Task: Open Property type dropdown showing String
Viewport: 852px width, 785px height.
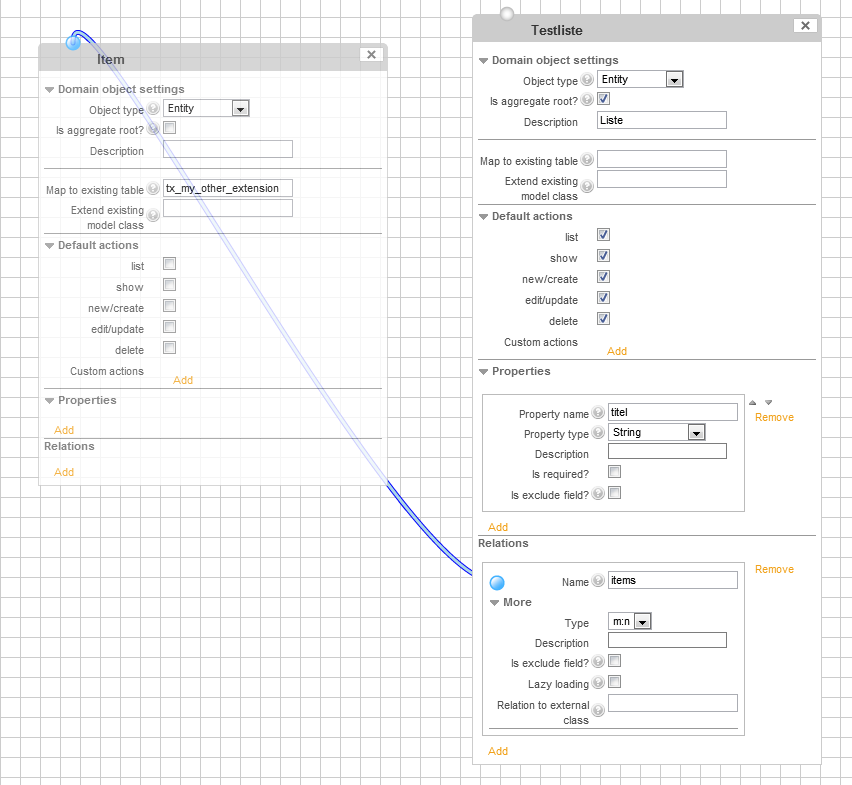Action: (x=657, y=432)
